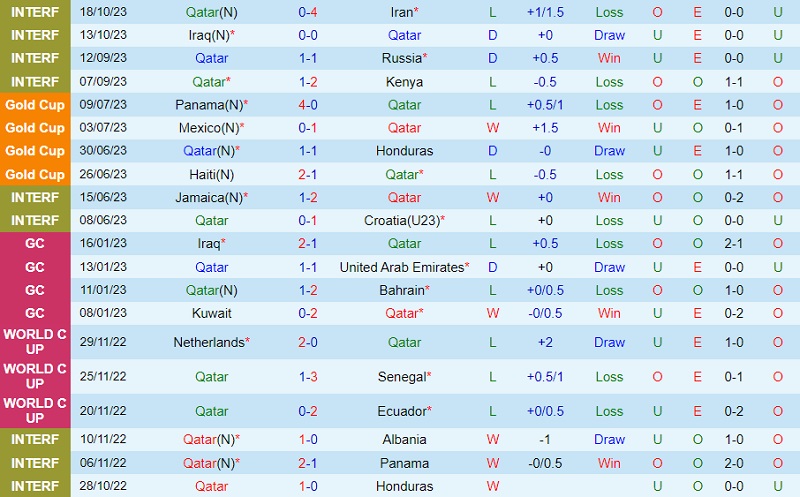This screenshot has width=800, height=497.
Task: Click the Gold Cup label dated 09/07/23
Action: point(35,104)
